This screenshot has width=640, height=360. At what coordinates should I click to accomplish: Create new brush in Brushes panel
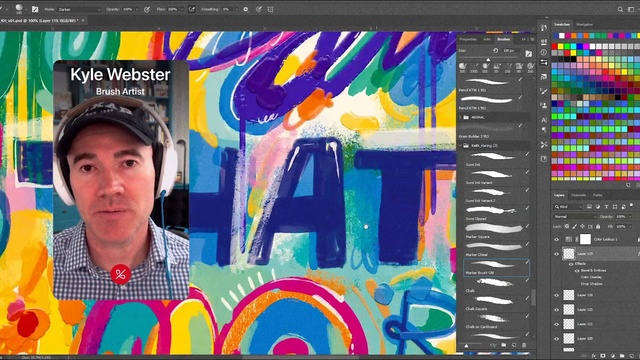click(x=514, y=345)
